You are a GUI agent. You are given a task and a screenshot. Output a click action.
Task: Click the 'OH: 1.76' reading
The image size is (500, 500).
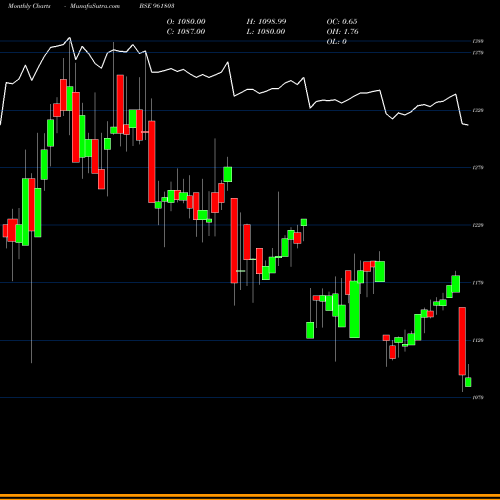[342, 32]
